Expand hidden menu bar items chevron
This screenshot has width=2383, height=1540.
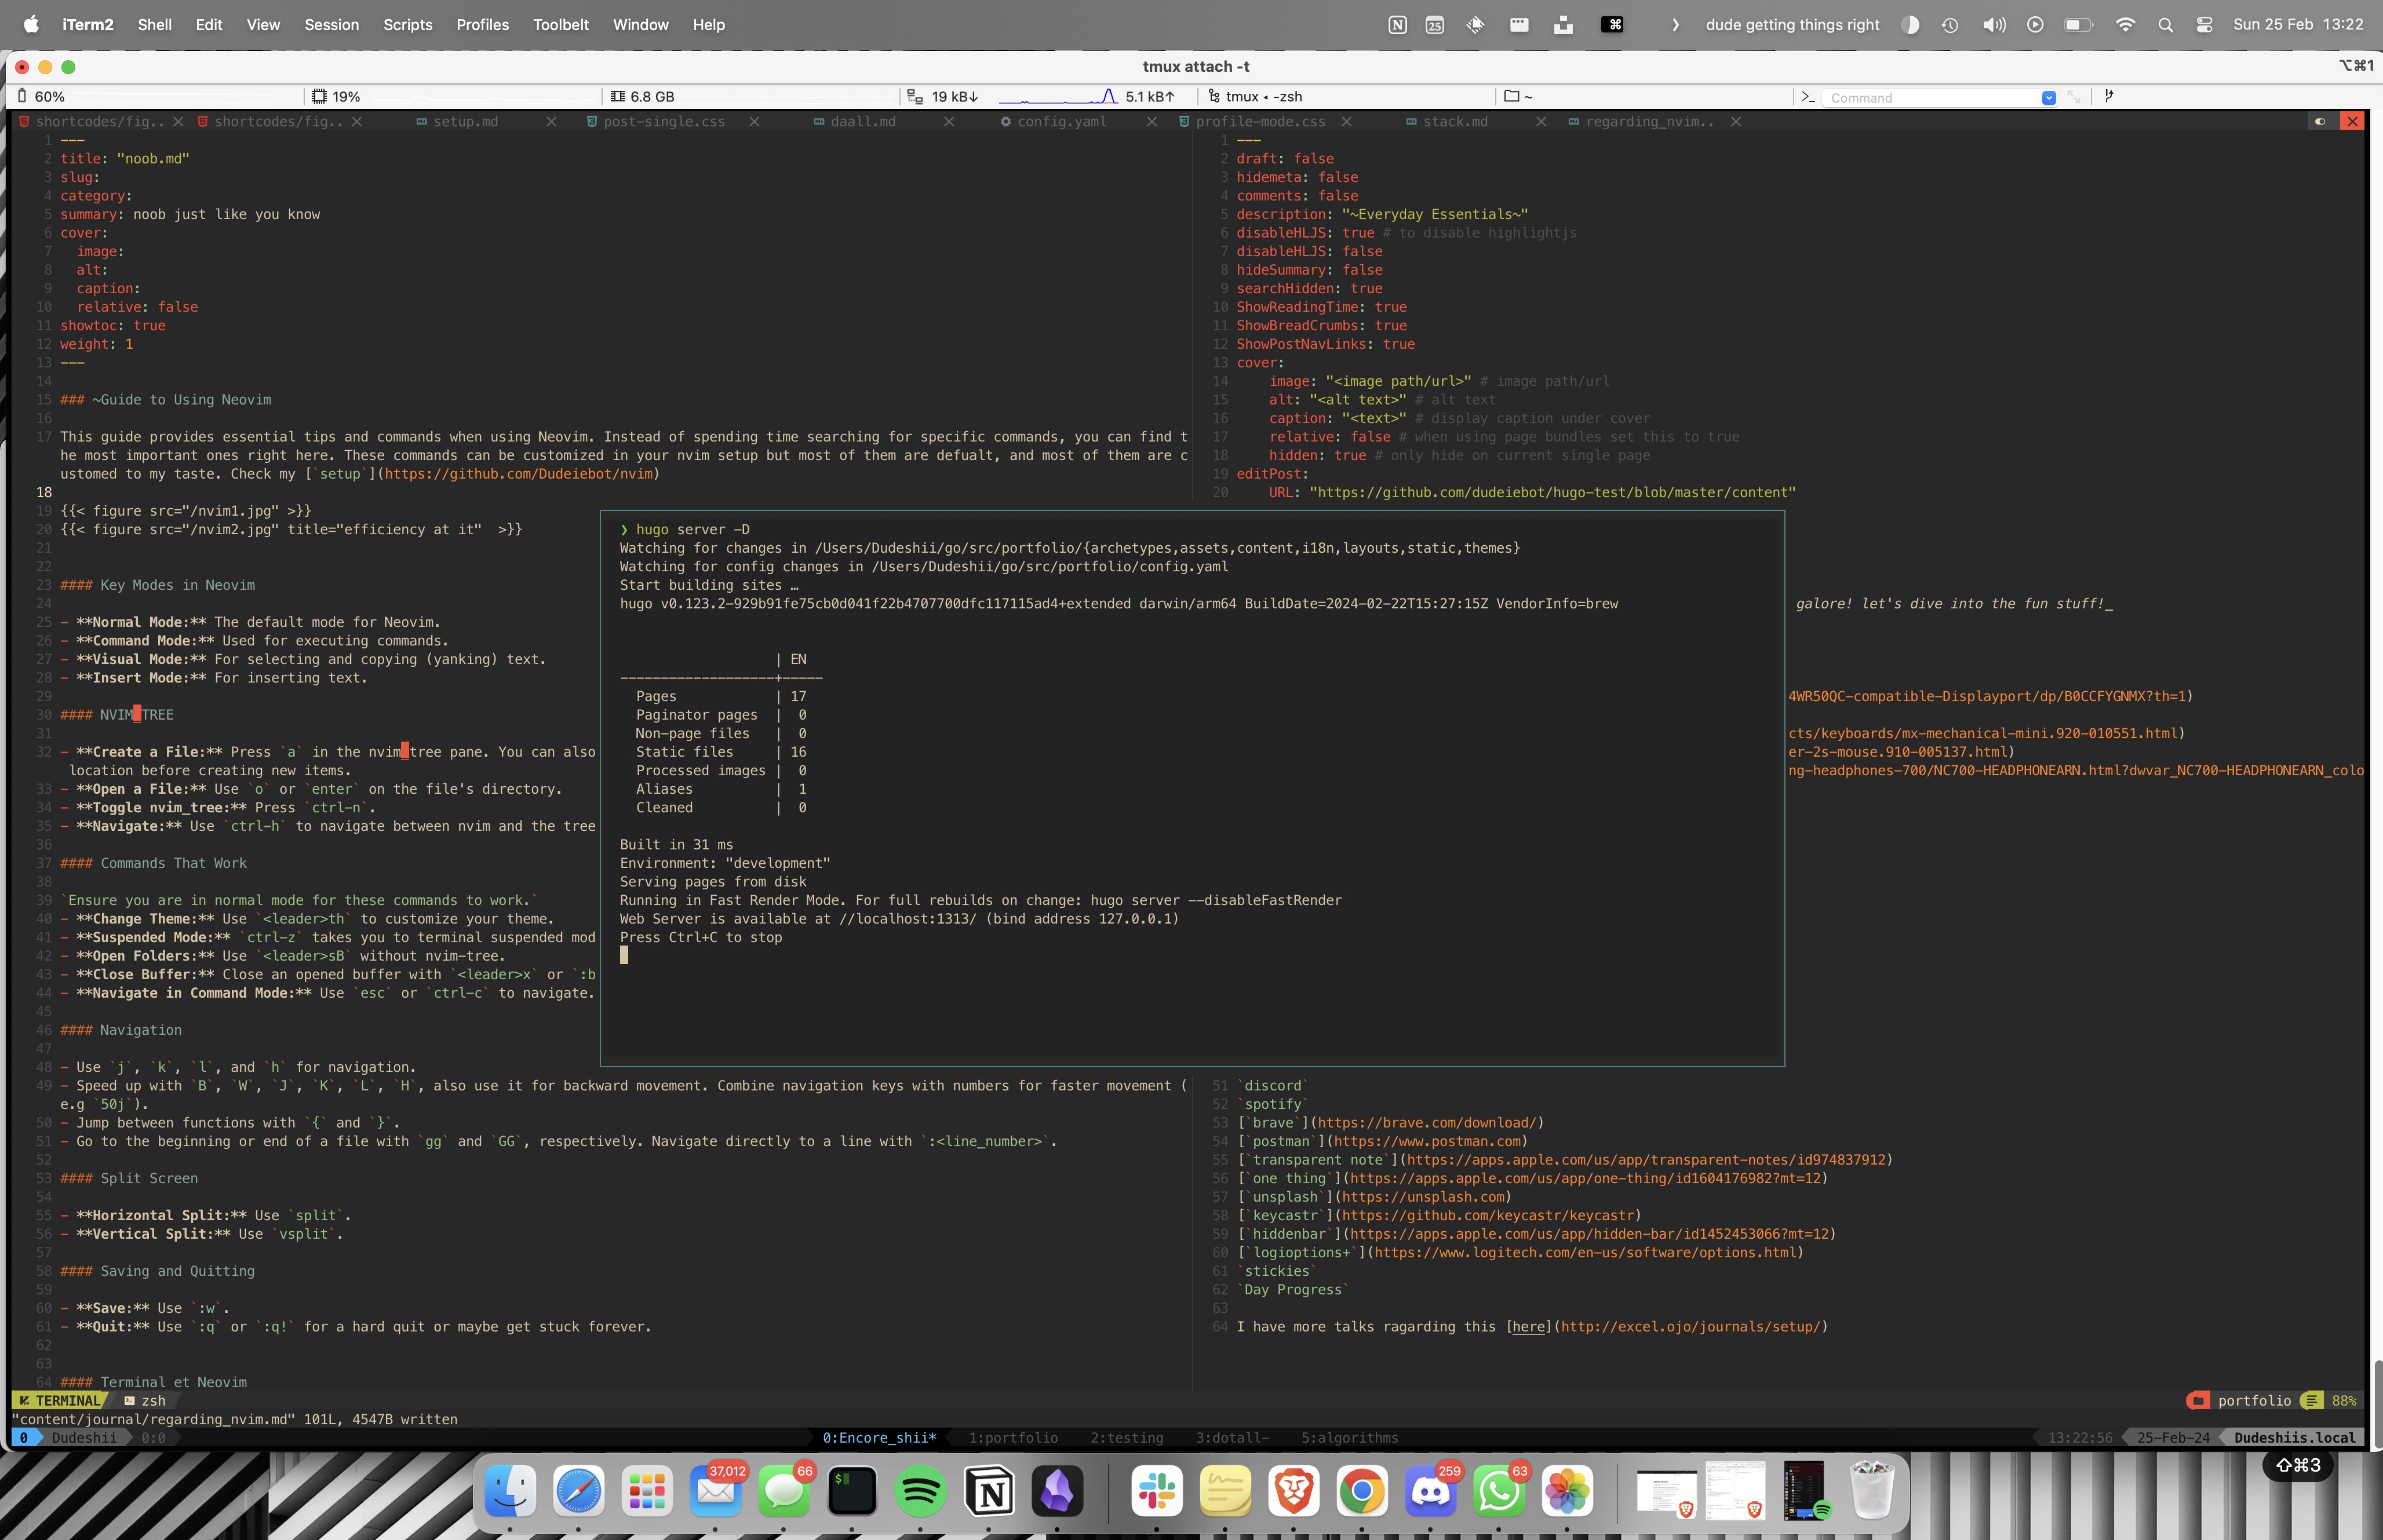[1675, 25]
